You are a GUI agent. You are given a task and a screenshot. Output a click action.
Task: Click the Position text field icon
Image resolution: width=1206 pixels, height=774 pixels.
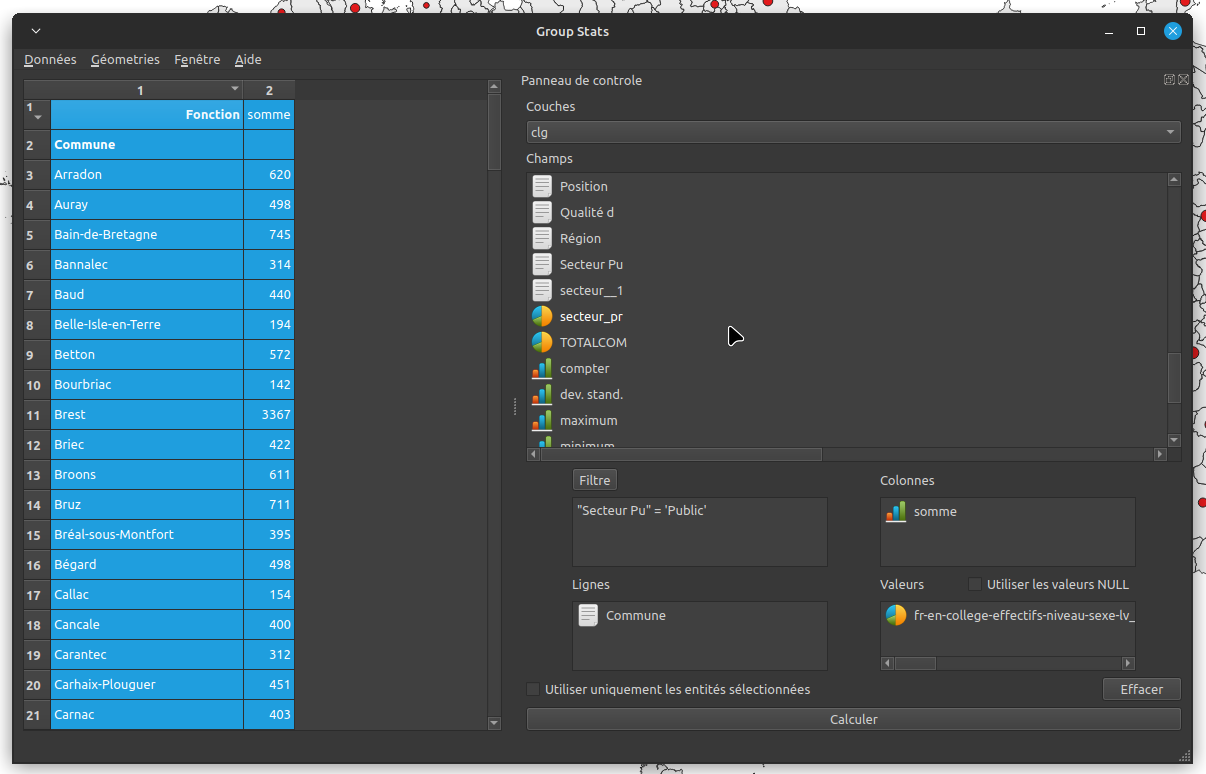point(542,186)
